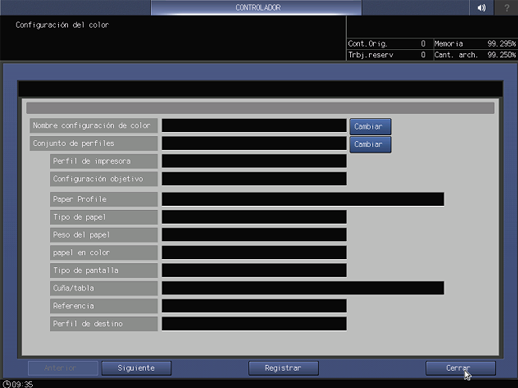Image resolution: width=518 pixels, height=388 pixels.
Task: Click the Cuña/tabla value field
Action: pos(303,288)
